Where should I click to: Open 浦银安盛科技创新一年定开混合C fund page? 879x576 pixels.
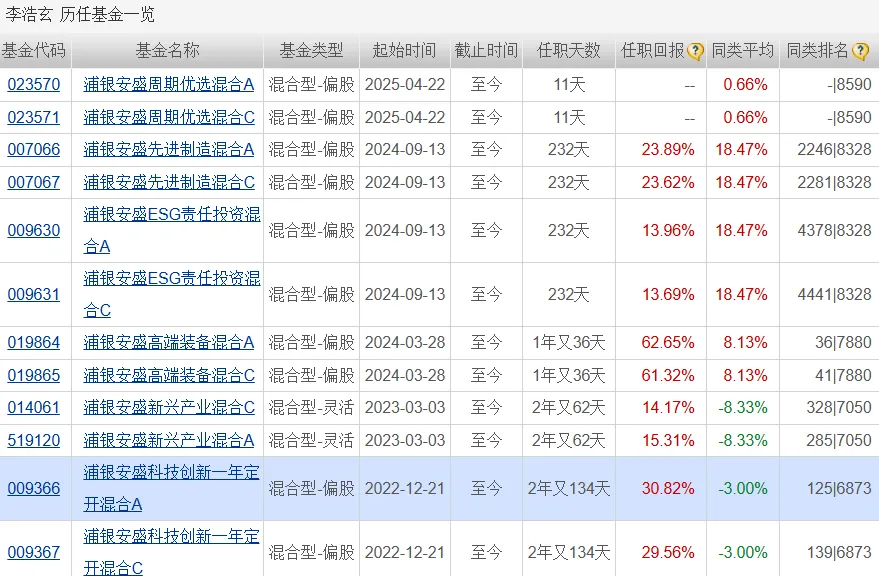point(172,552)
